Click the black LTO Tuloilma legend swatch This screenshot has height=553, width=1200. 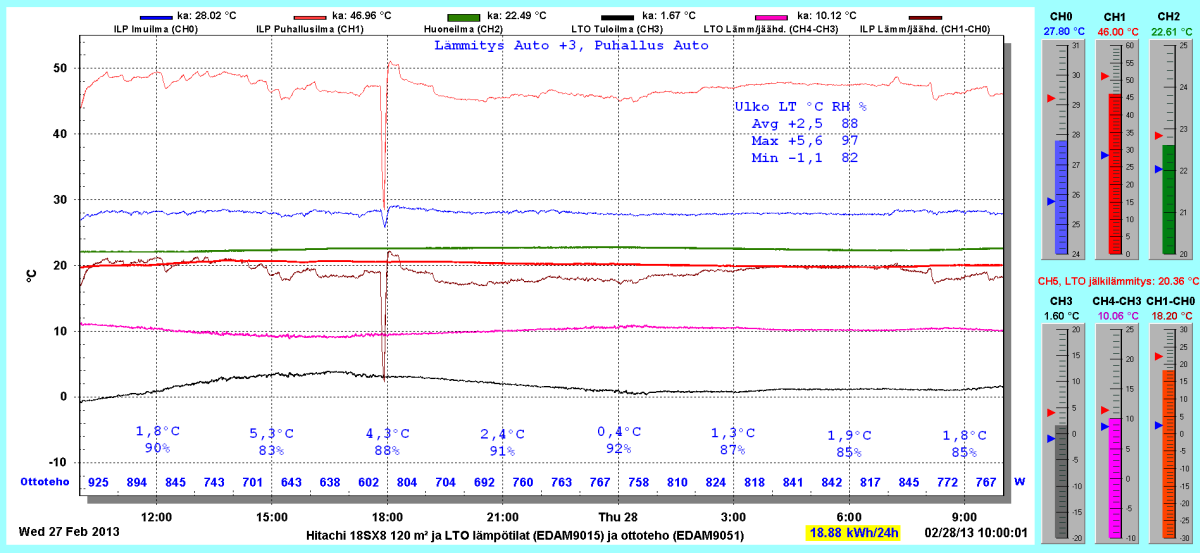pos(618,17)
